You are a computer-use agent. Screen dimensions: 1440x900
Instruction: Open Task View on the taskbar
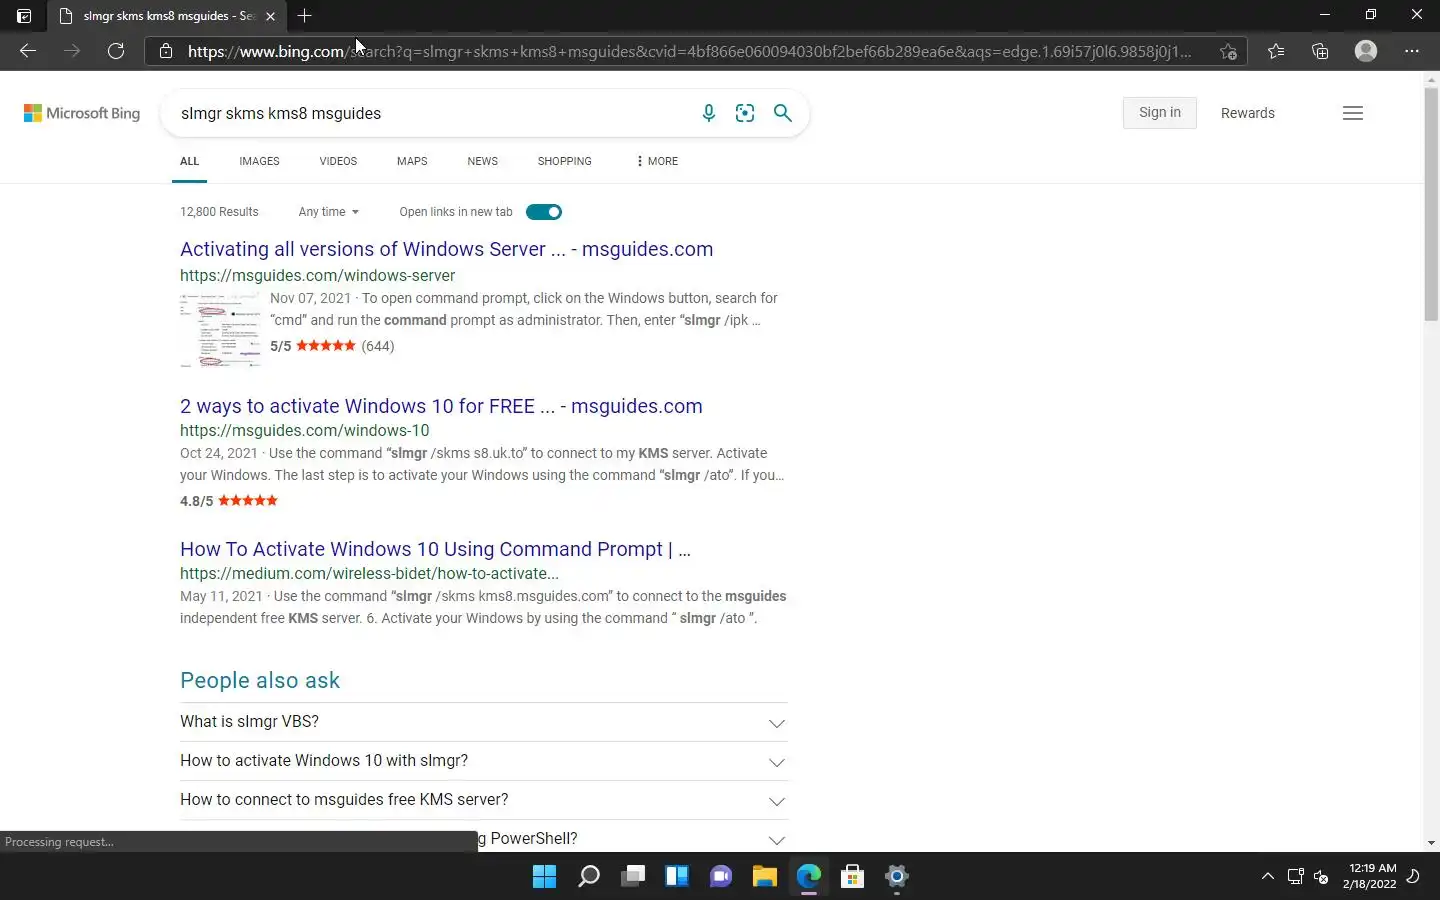633,877
